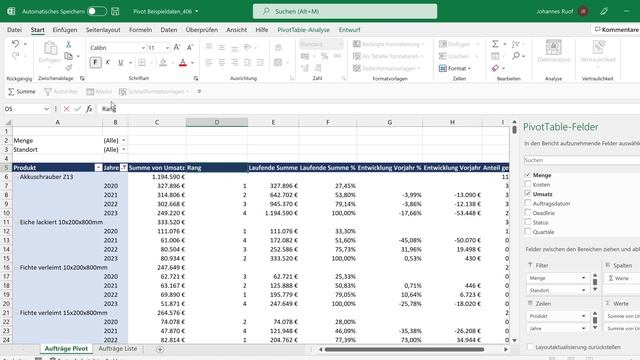Open the Name Box dropdown arrow

coord(46,109)
